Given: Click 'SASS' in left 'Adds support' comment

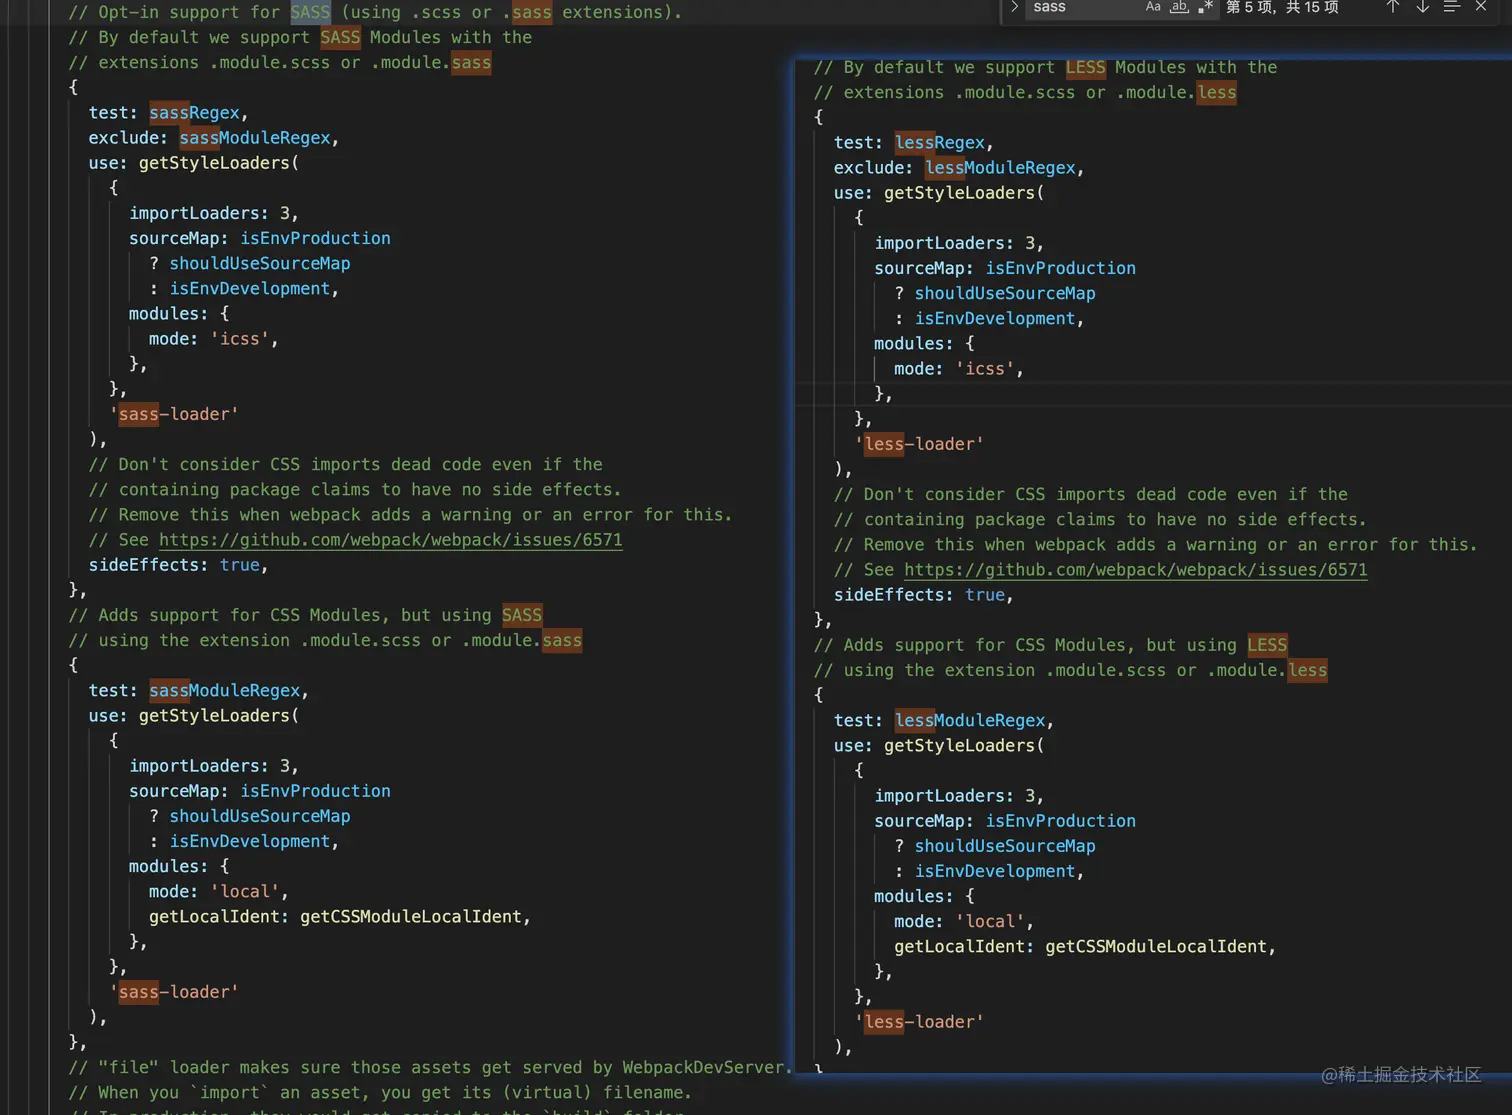Looking at the screenshot, I should (x=522, y=615).
